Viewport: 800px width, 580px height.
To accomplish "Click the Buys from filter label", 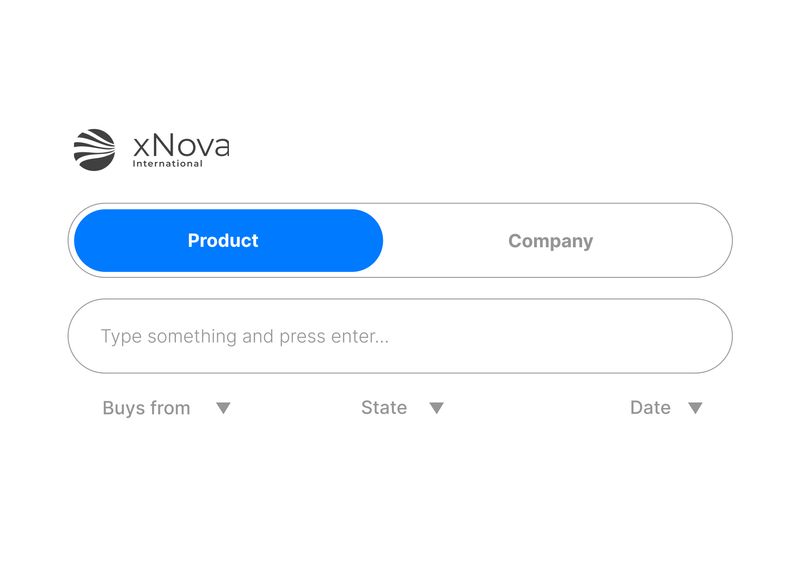I will [x=146, y=407].
